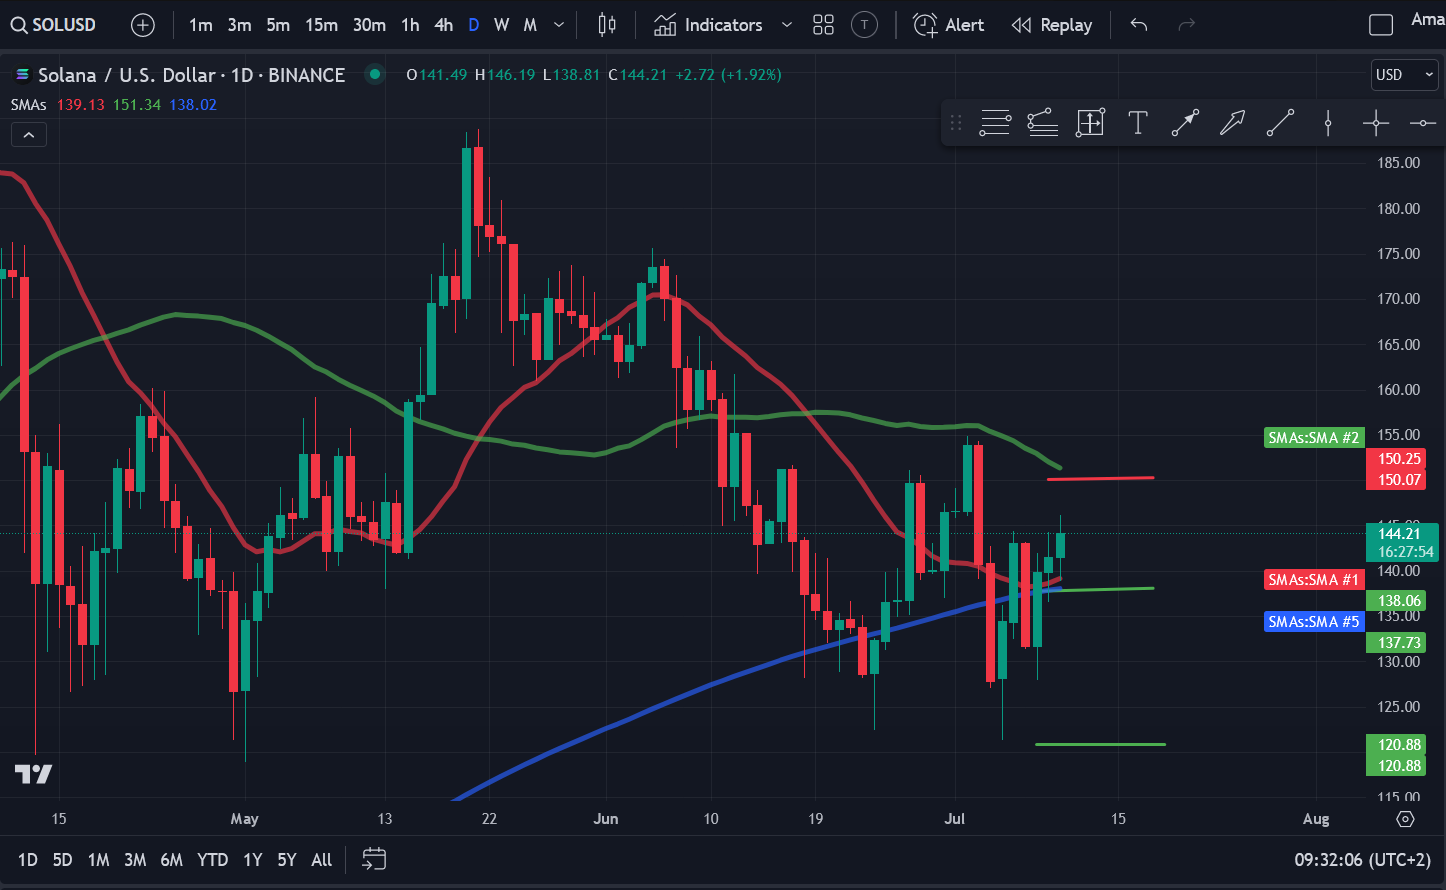
Task: Expand the favorite indicators dropdown arrow
Action: point(786,25)
